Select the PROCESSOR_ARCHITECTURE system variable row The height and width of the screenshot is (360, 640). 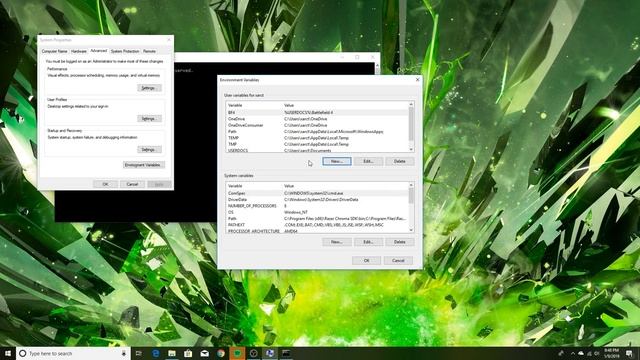[x=317, y=231]
